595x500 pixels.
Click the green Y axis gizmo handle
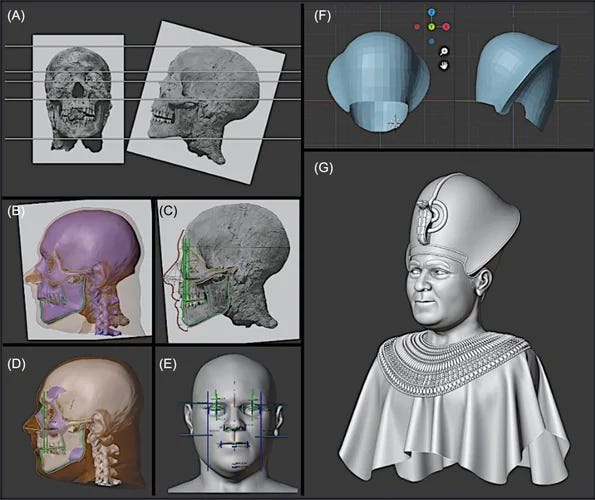pyautogui.click(x=431, y=27)
